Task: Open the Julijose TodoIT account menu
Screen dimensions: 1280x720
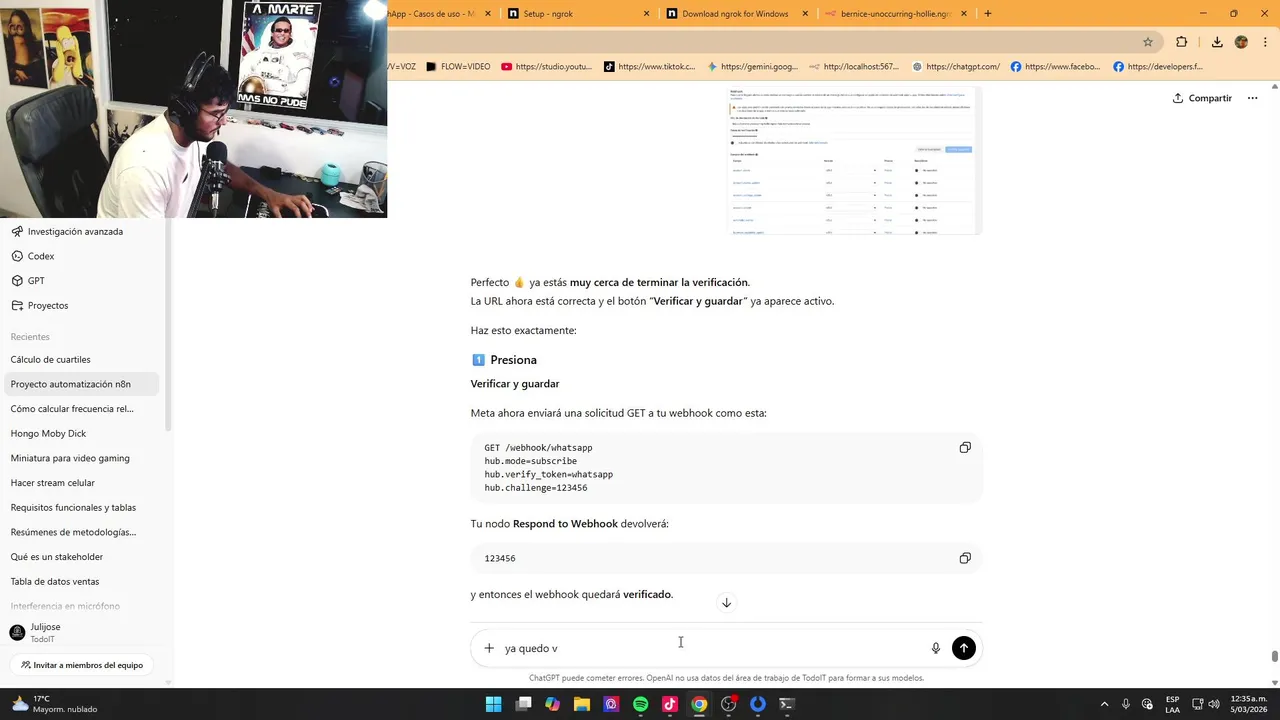Action: 80,633
